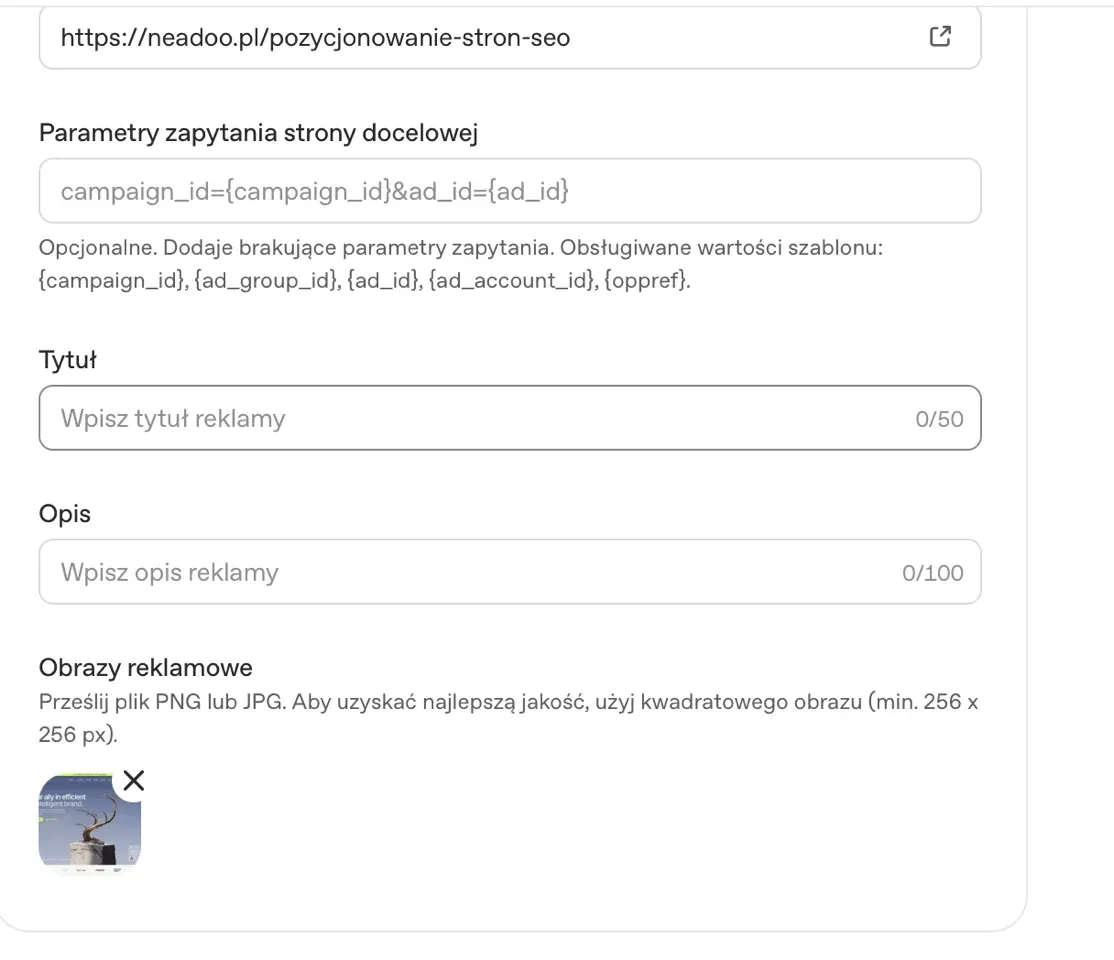Remove the uploaded ad image with X

coord(134,780)
